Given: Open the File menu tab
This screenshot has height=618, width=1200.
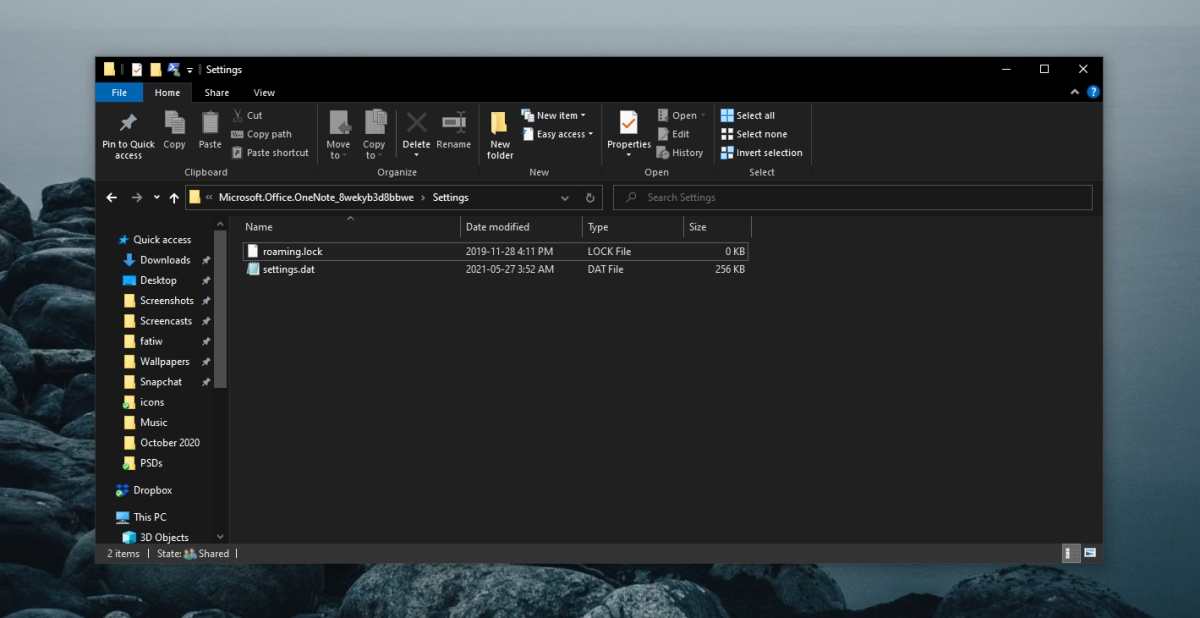Looking at the screenshot, I should coord(119,92).
